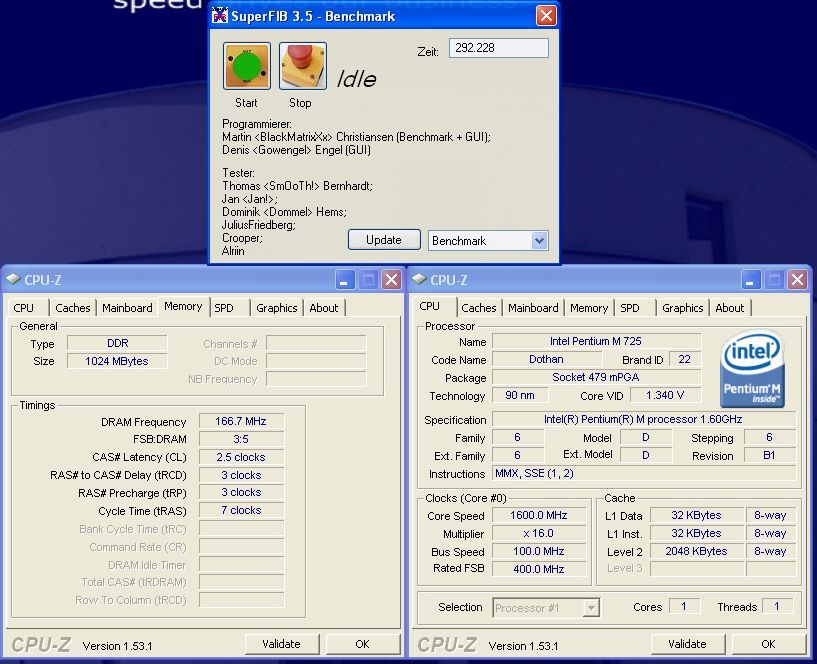This screenshot has width=817, height=664.
Task: Open Mainboard tab in right CPU-Z
Action: click(533, 308)
